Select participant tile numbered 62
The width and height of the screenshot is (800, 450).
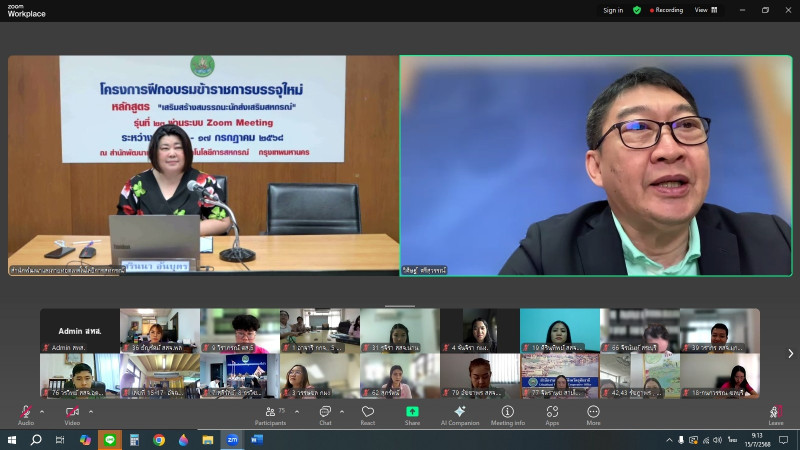399,376
